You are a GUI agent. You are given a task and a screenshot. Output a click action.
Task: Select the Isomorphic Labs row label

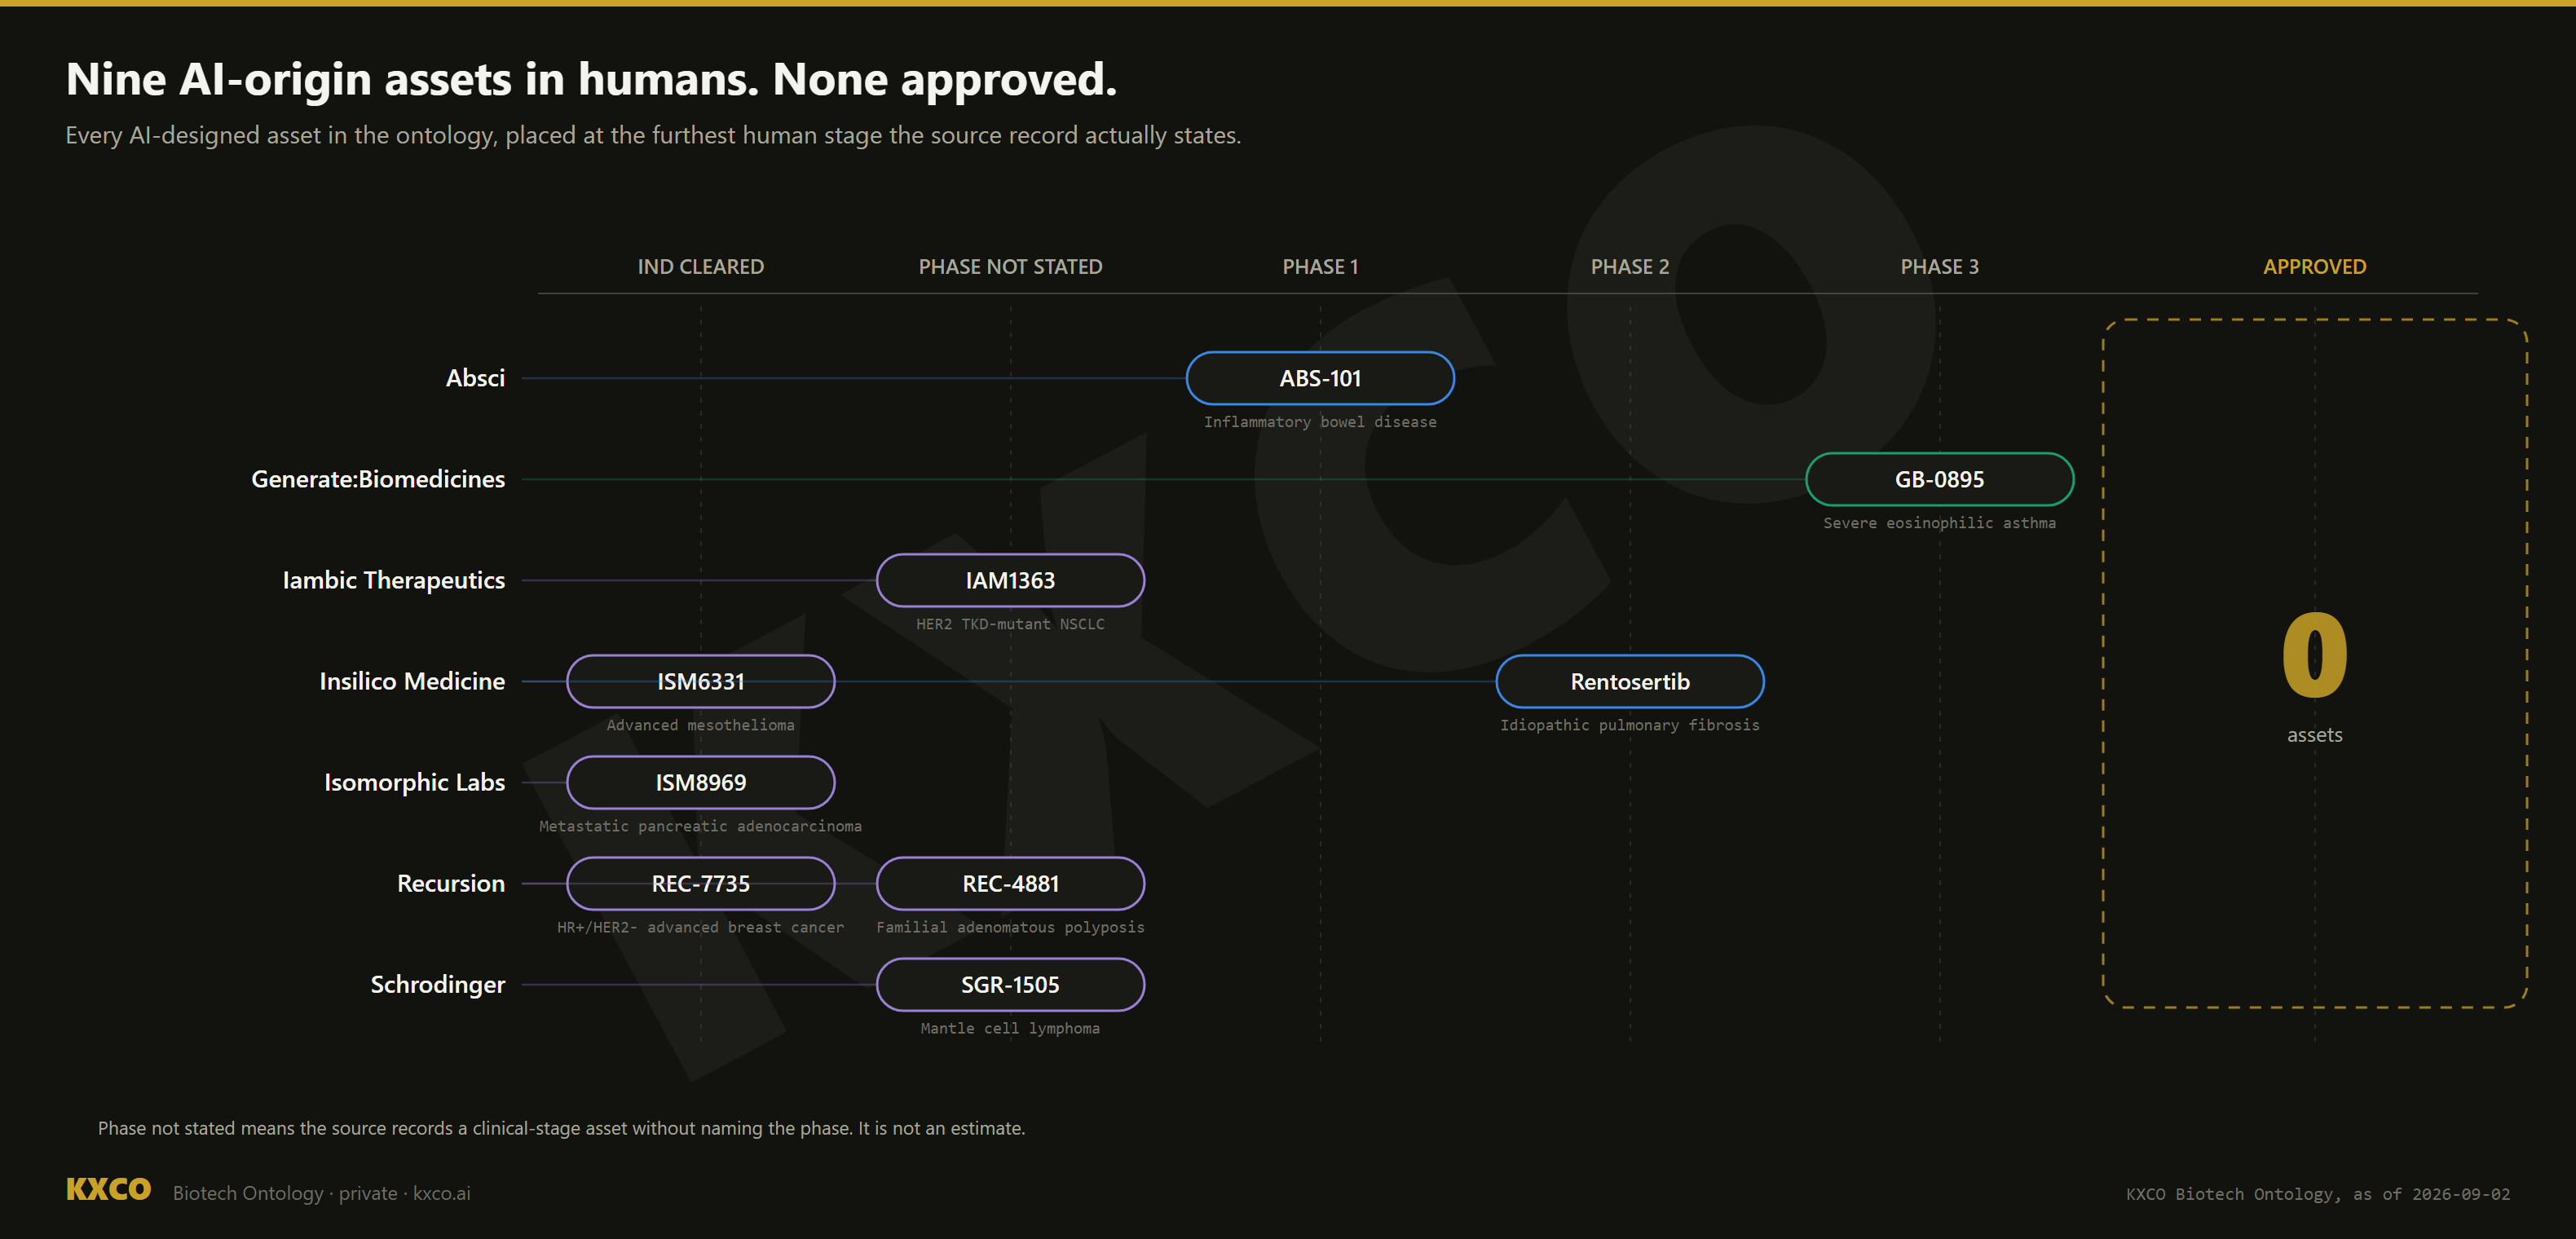[x=414, y=782]
